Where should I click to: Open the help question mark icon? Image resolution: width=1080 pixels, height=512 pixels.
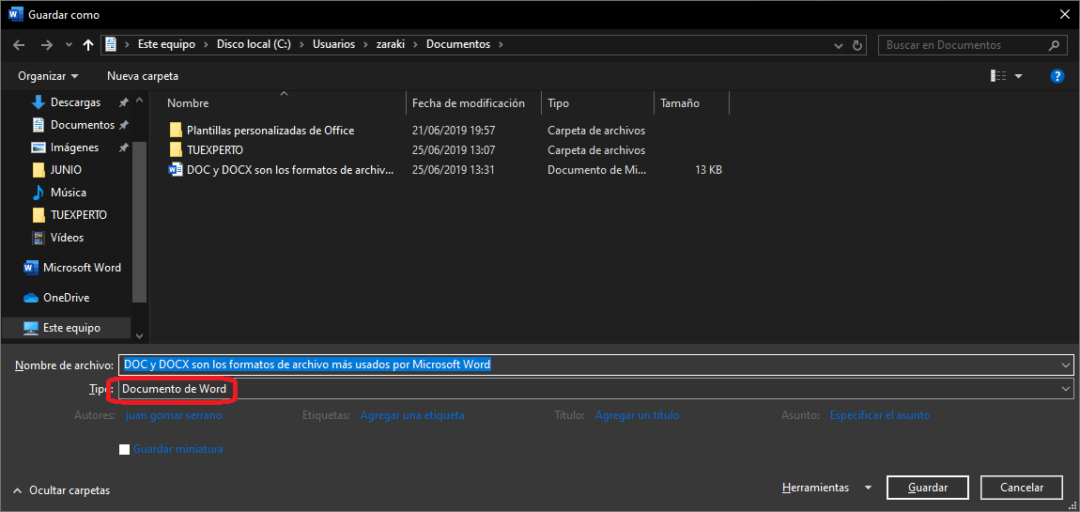[x=1056, y=76]
